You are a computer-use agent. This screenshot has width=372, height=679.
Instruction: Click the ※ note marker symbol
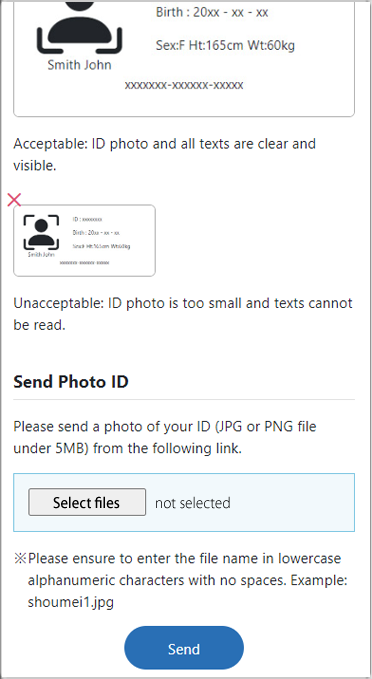20,558
